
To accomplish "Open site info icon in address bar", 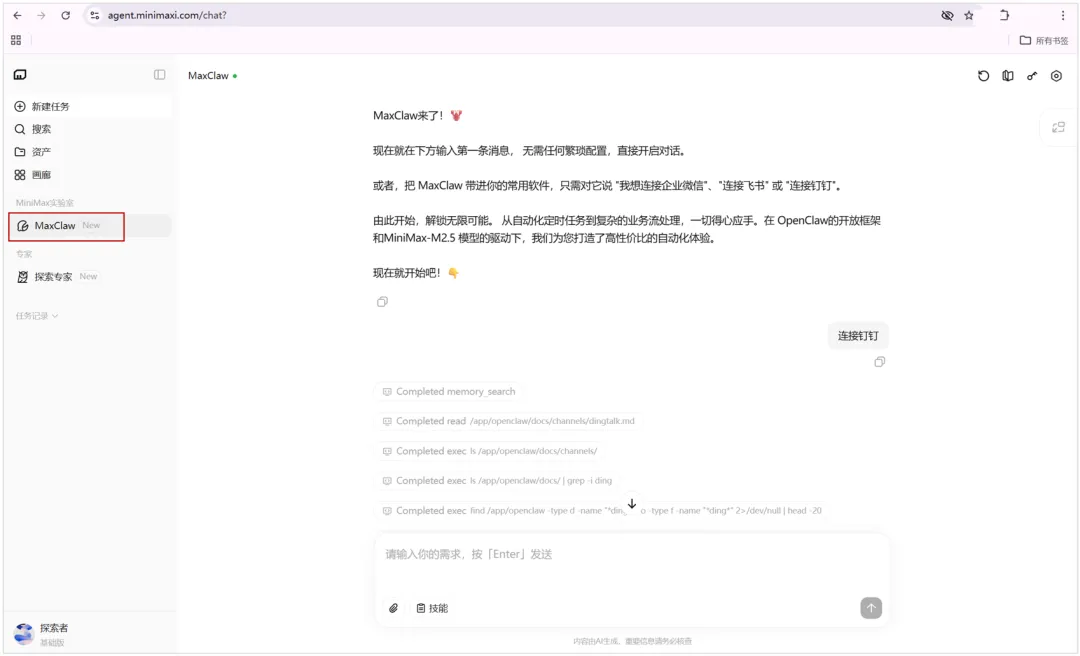I will tap(95, 15).
